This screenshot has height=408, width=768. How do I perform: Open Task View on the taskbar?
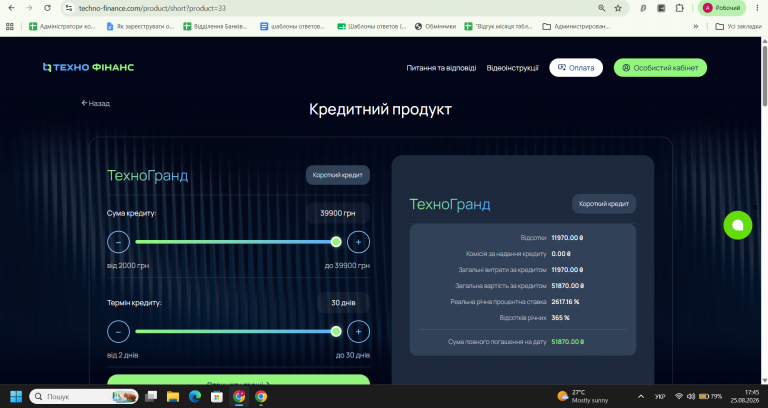pyautogui.click(x=151, y=396)
